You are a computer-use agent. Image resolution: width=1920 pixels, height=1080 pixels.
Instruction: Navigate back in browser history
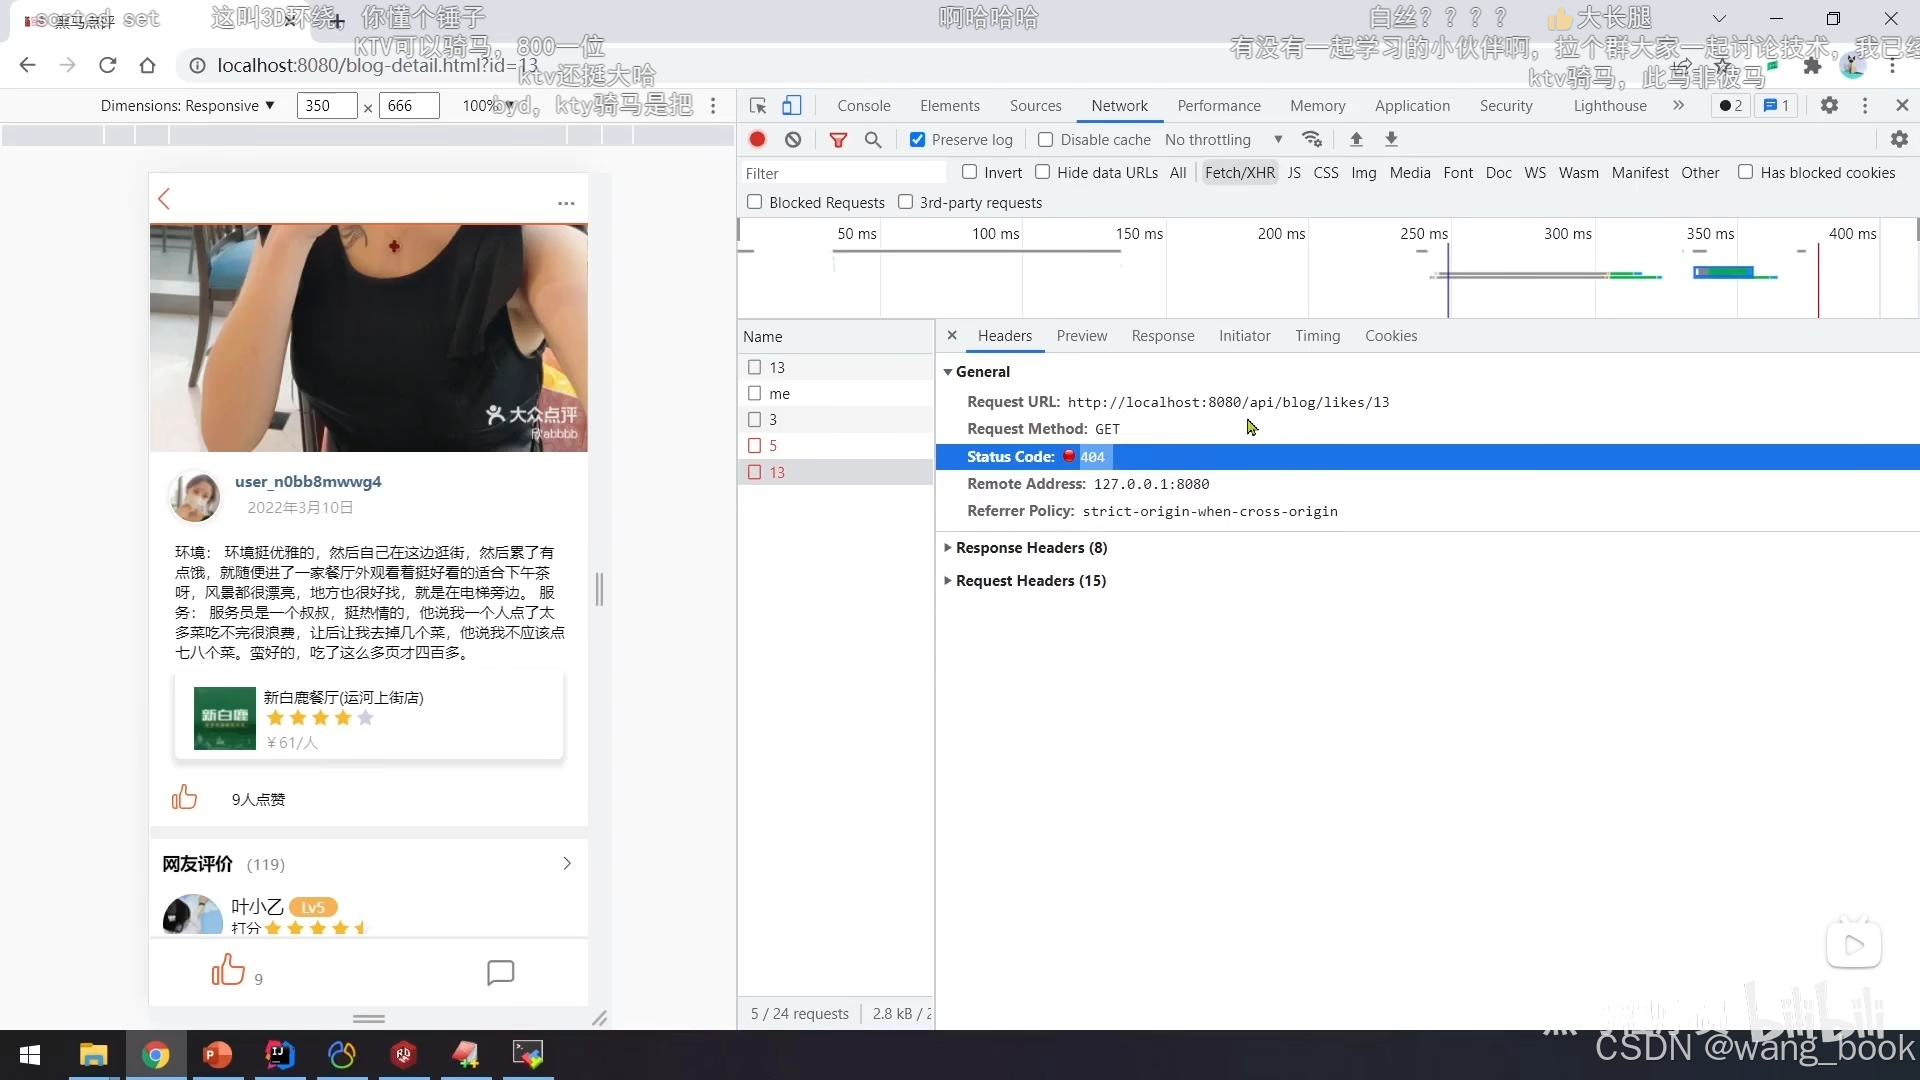pyautogui.click(x=27, y=66)
